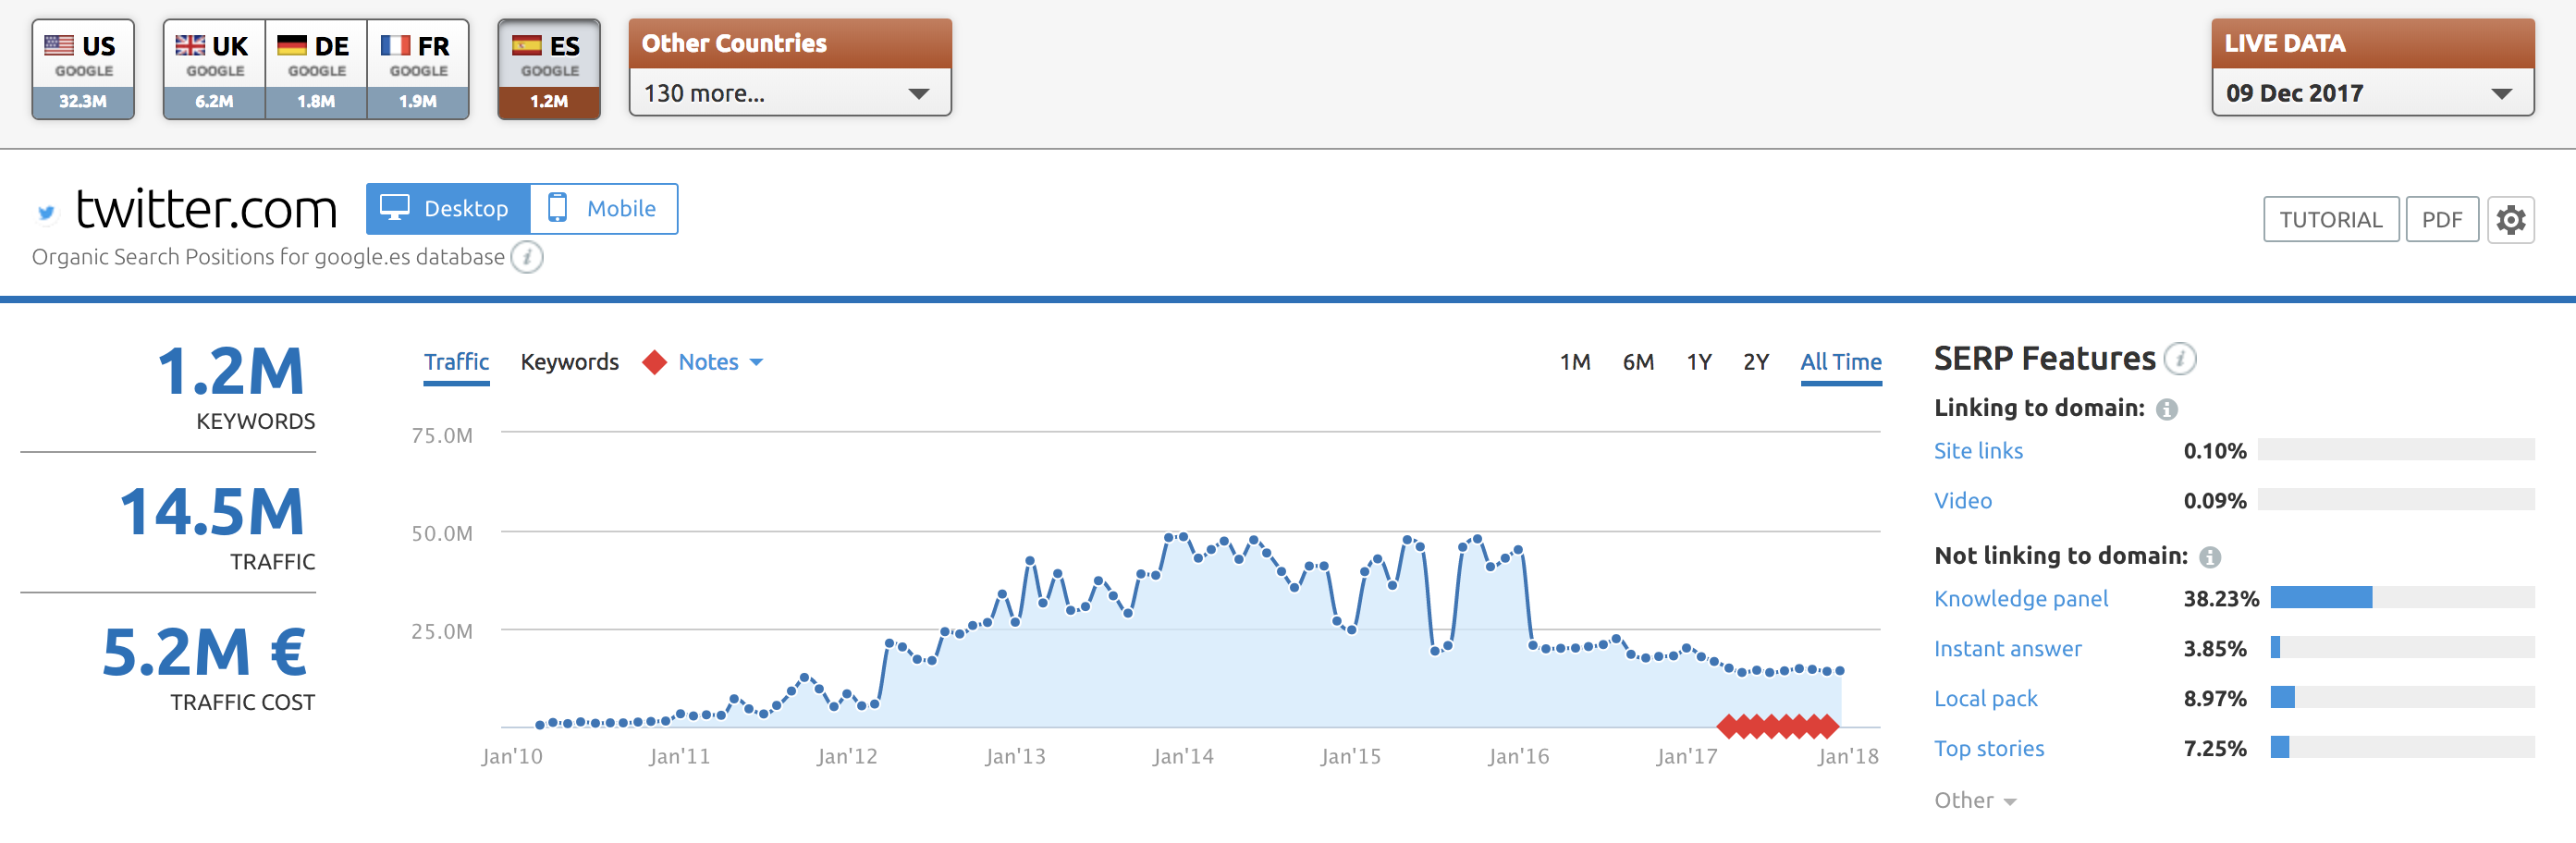Click the Local pack percentage bar
2576x843 pixels.
pos(2402,697)
